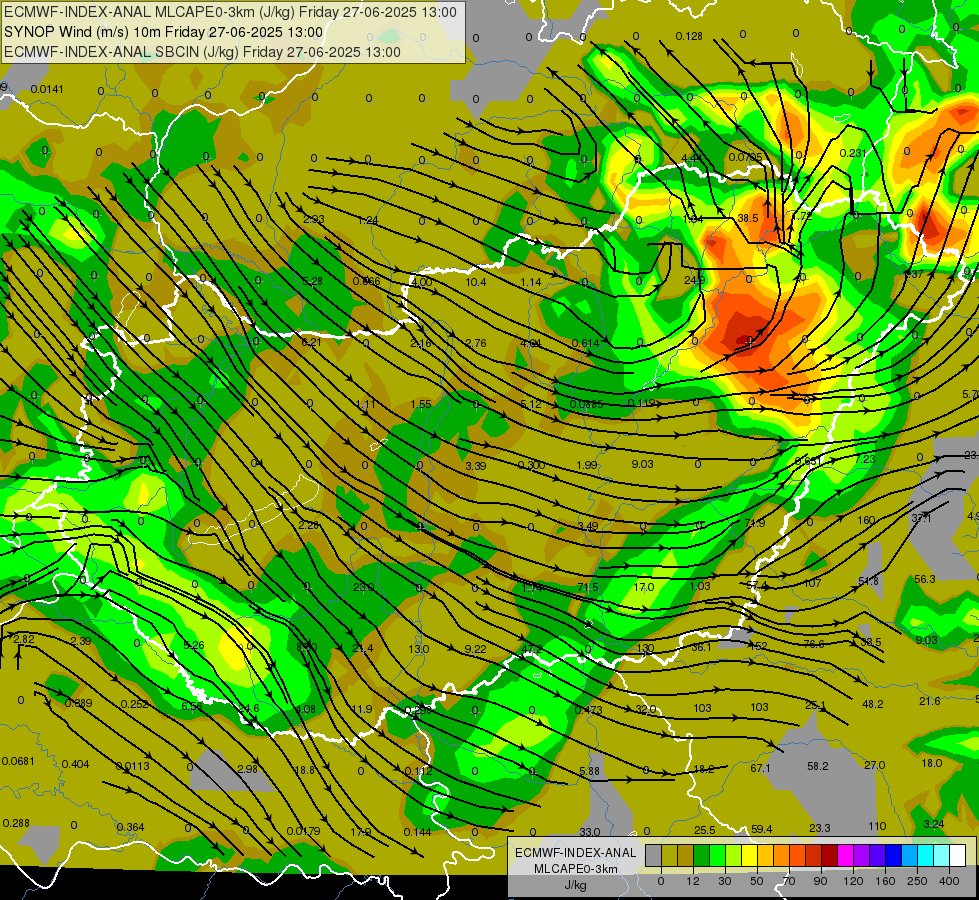Click the 59.4 value on the map
The height and width of the screenshot is (900, 979).
click(x=762, y=829)
